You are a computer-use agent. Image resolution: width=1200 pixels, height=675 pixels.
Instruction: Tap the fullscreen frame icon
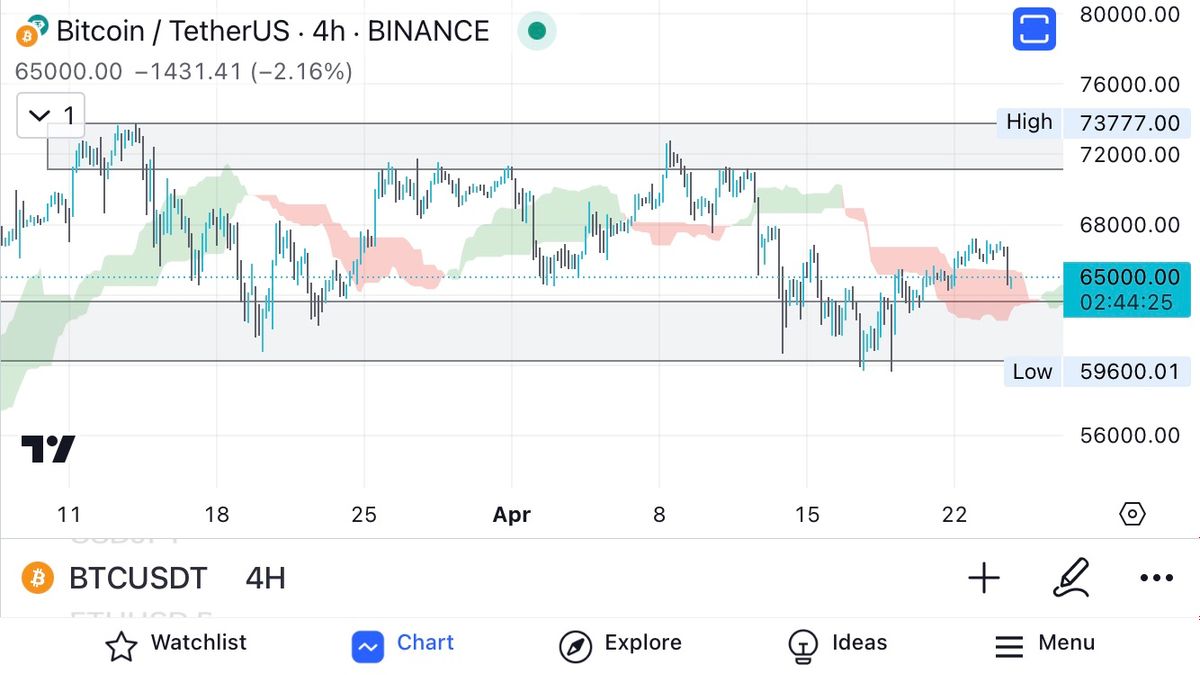(1034, 29)
